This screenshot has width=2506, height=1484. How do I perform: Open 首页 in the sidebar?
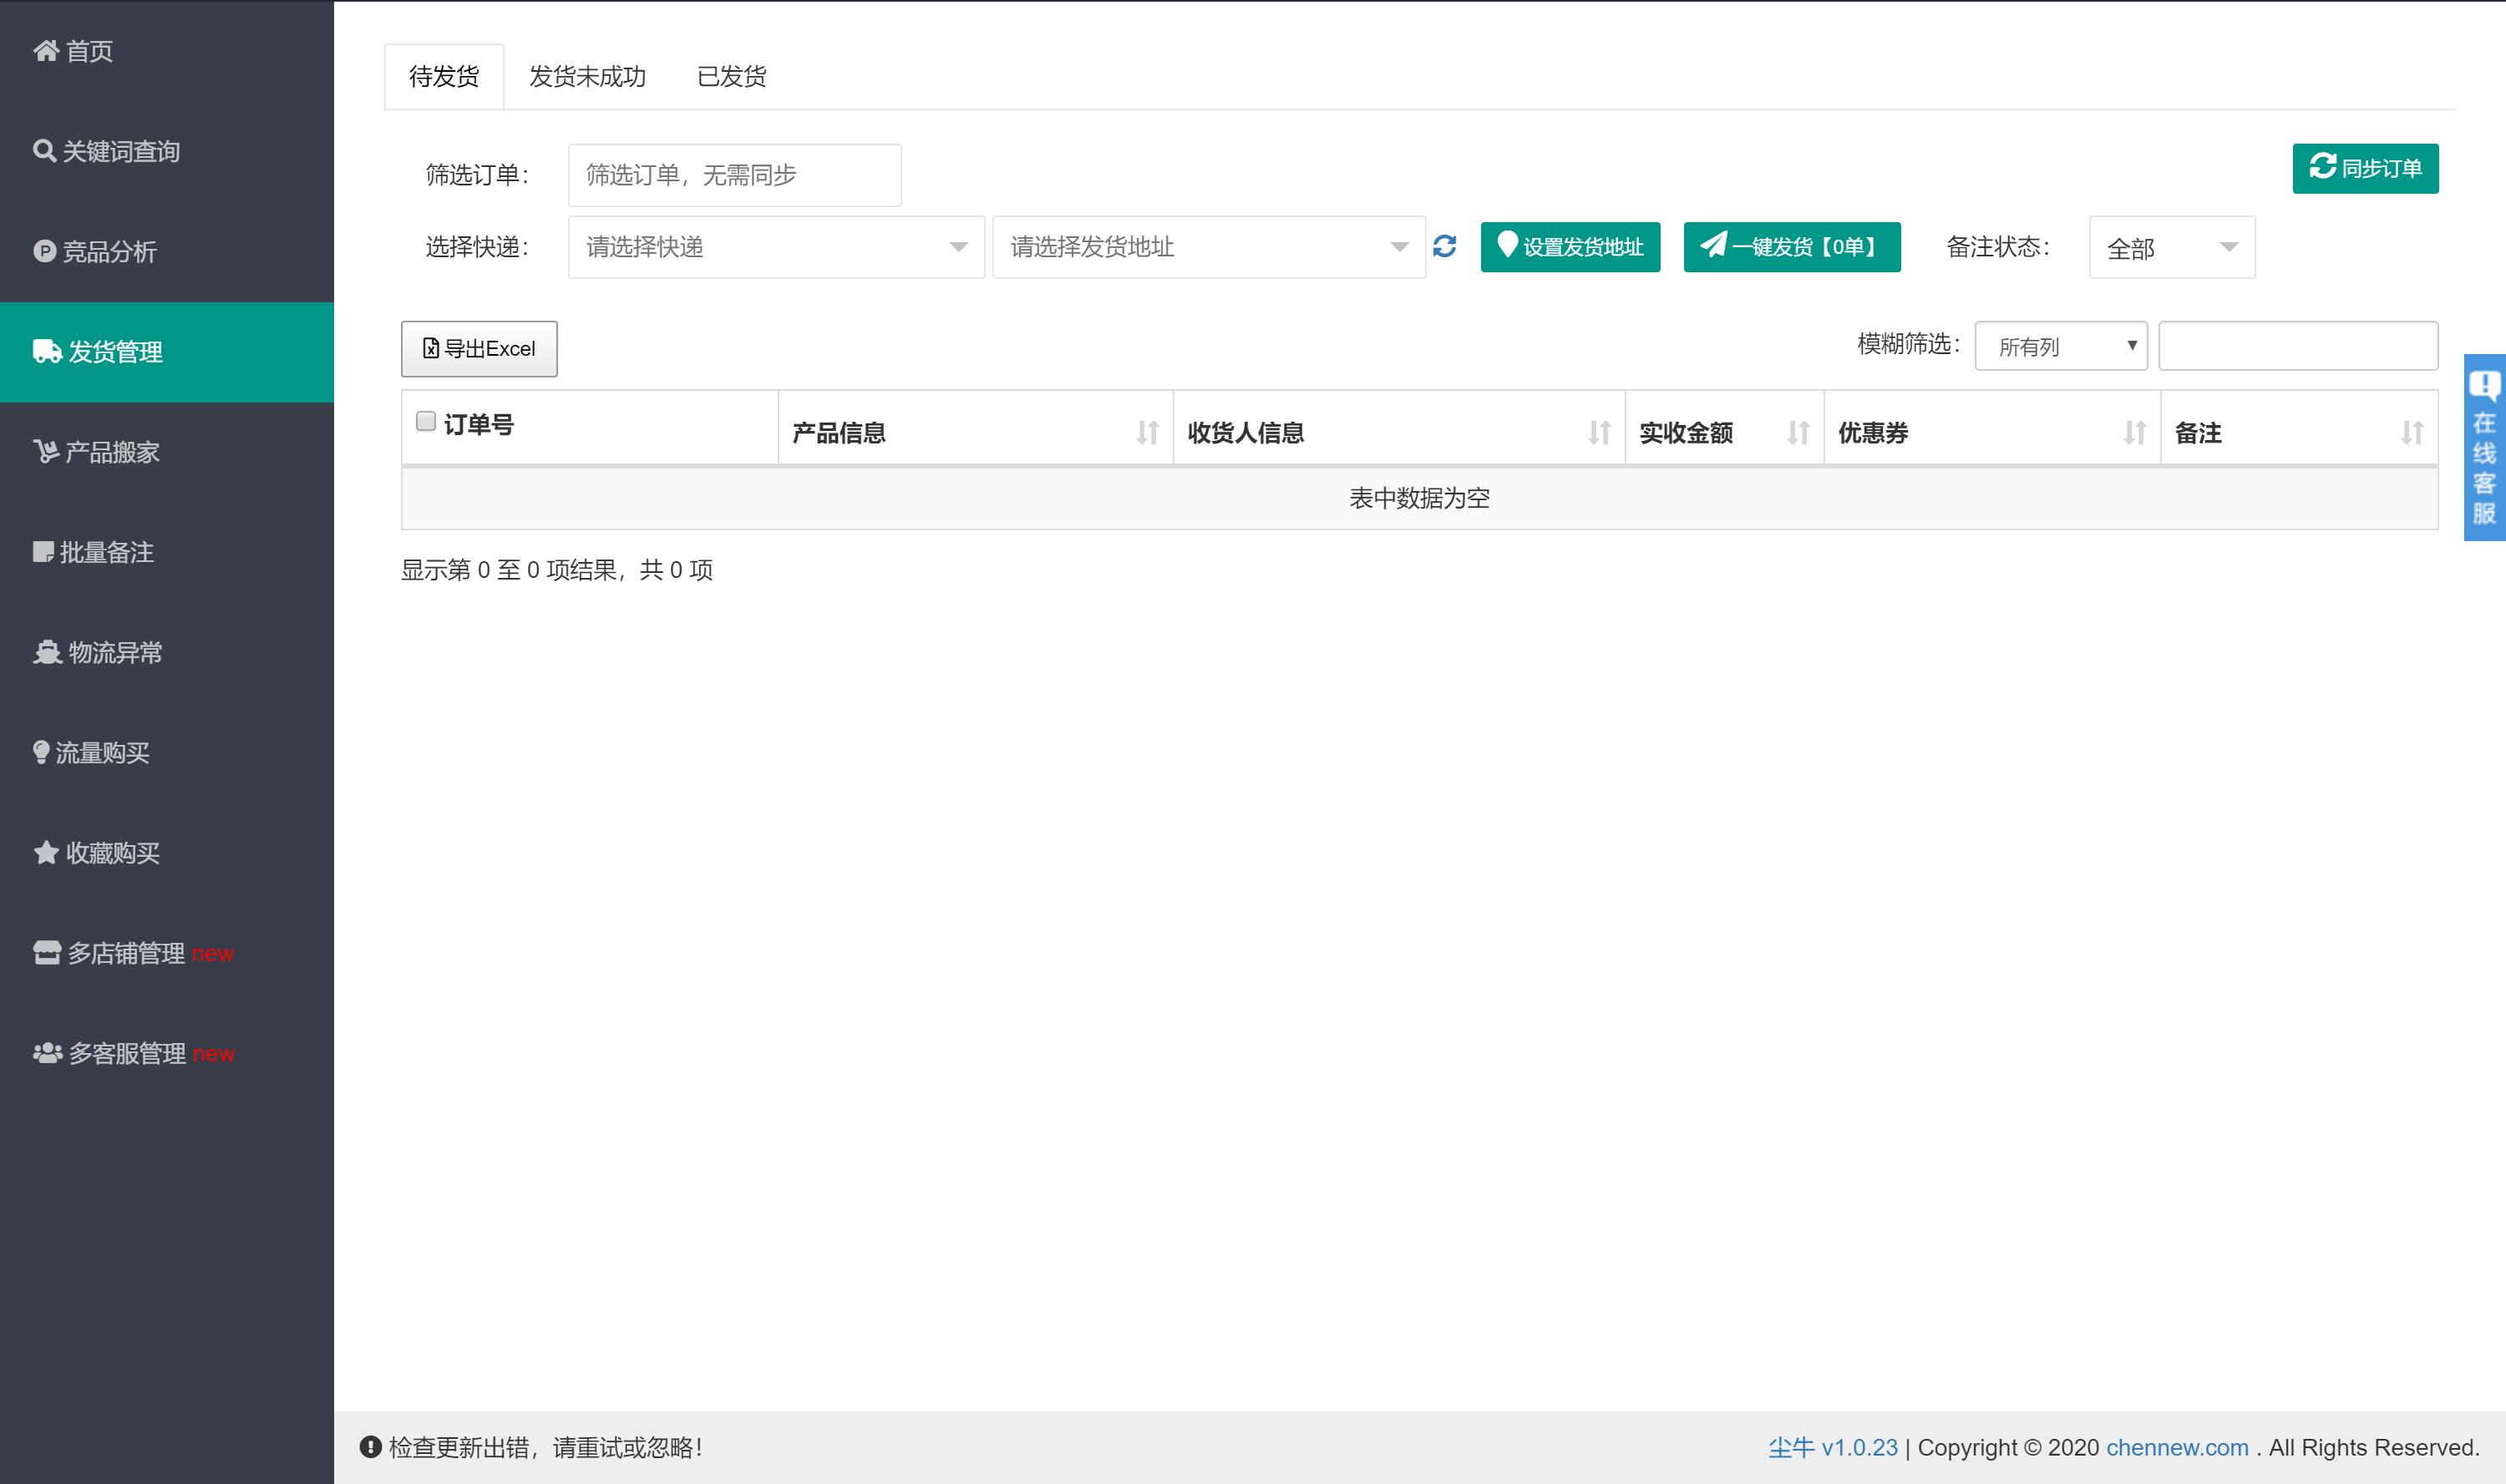[x=167, y=50]
